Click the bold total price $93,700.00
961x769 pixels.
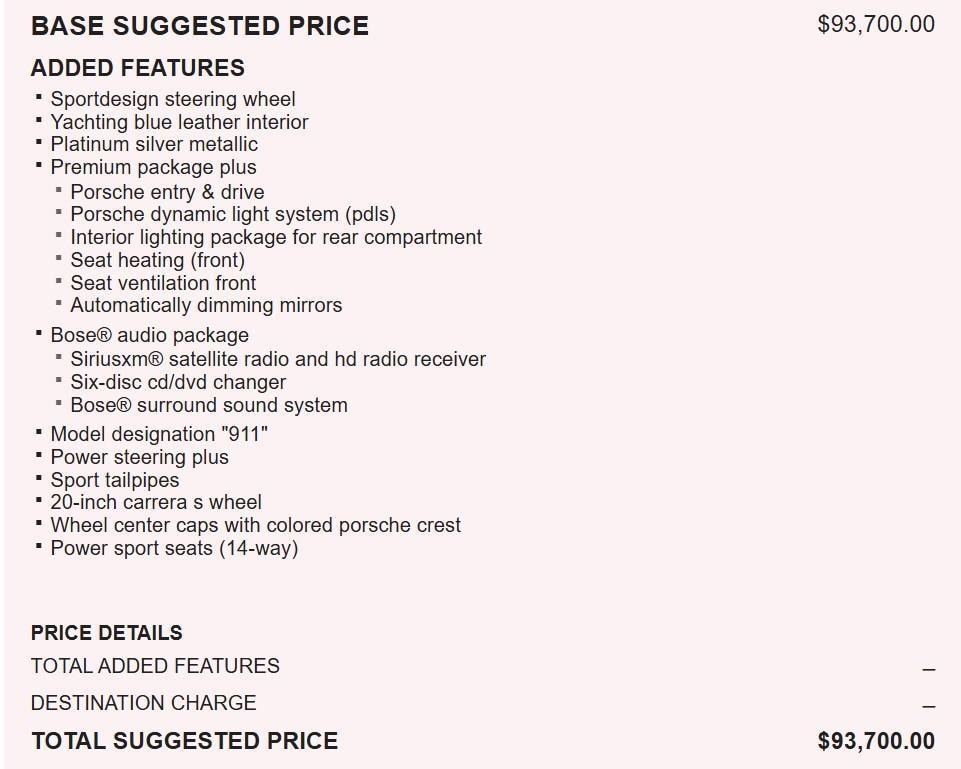pyautogui.click(x=876, y=741)
